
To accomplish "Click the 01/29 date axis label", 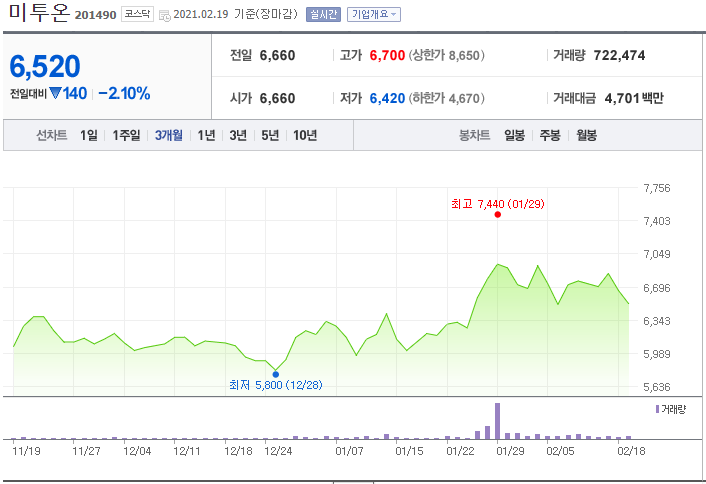I will coord(510,451).
